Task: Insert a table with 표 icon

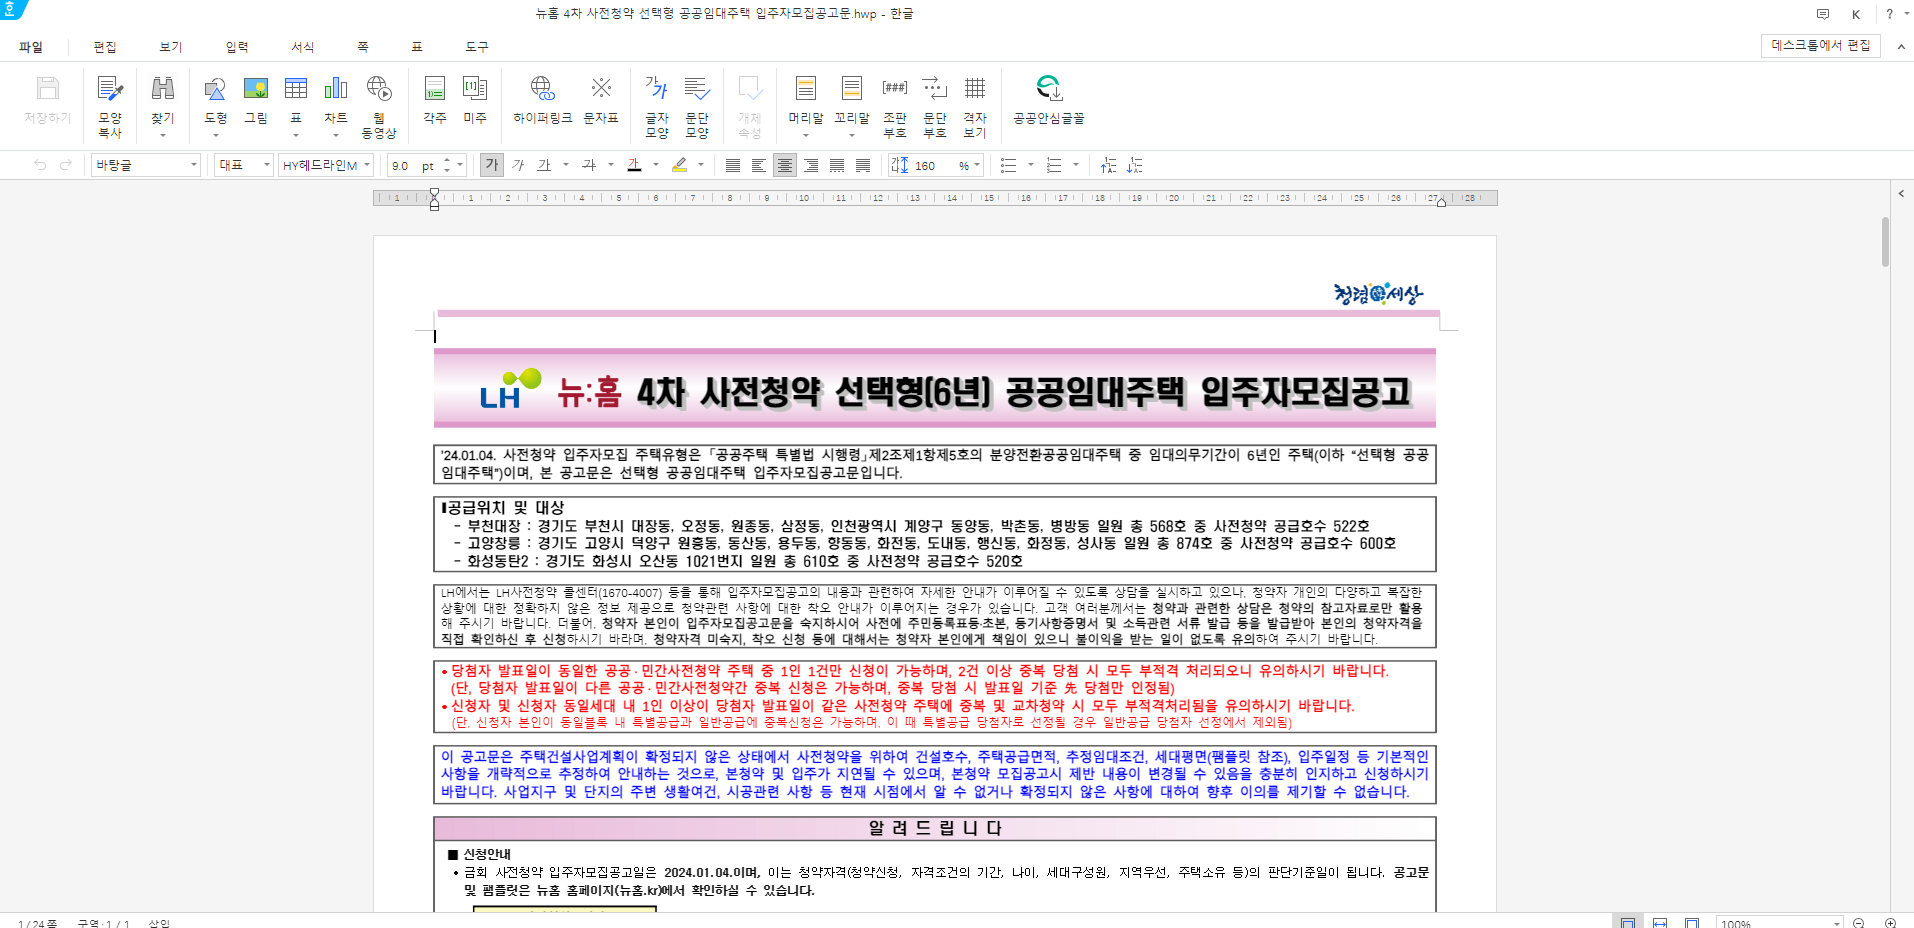Action: (x=296, y=105)
